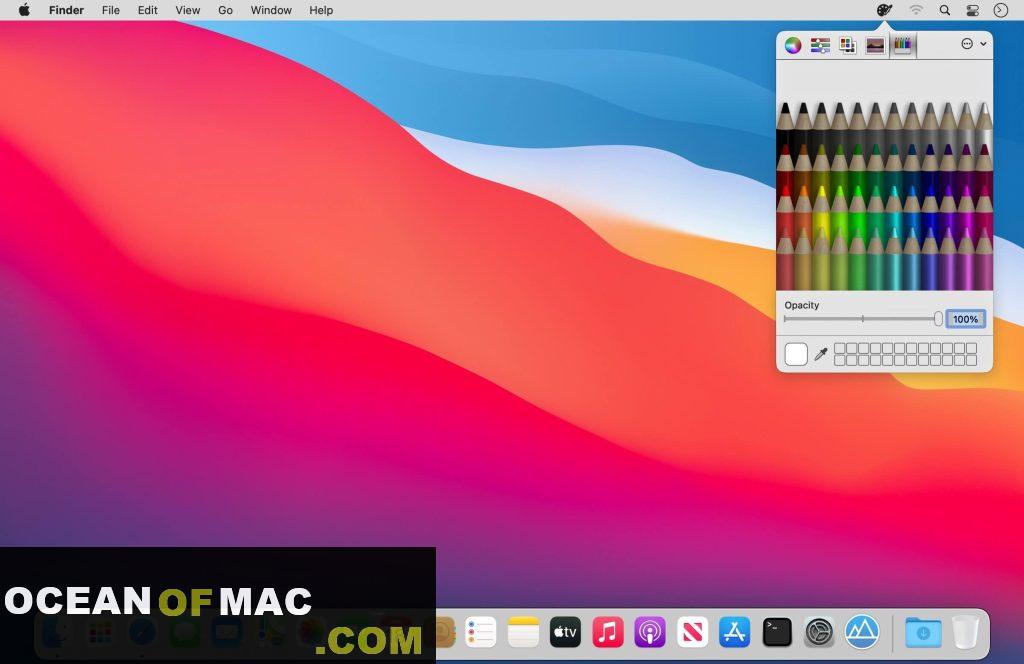Click the Opacity slider track

(x=863, y=319)
